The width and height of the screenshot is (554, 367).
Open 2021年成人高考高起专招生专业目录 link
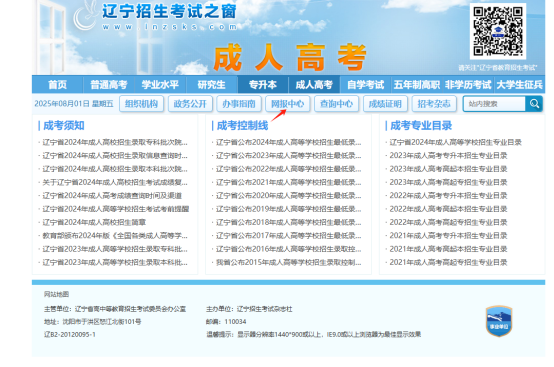click(448, 262)
